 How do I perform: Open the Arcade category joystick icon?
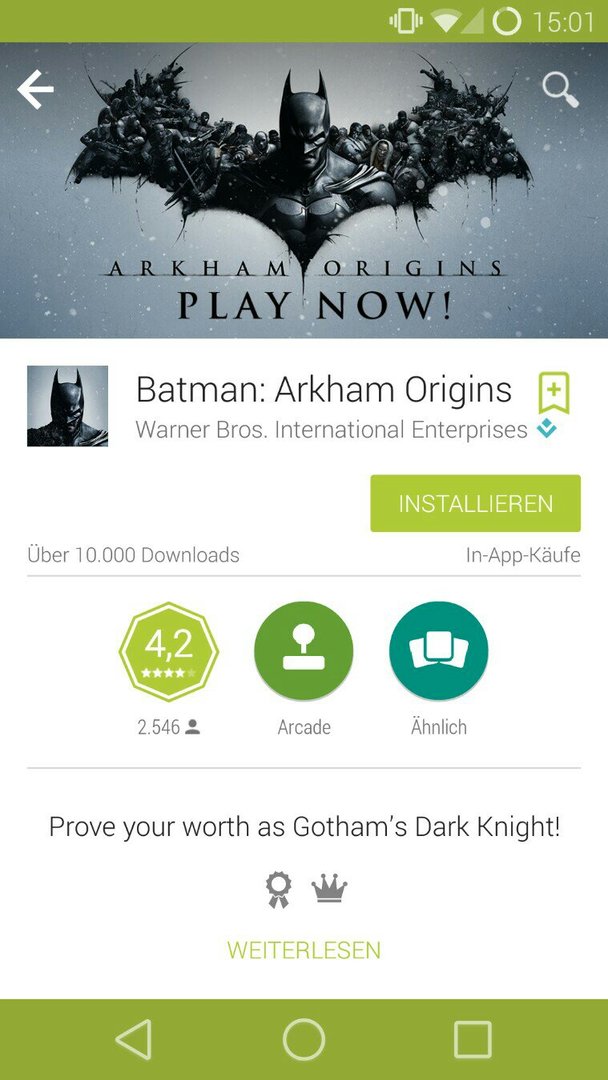[x=304, y=651]
